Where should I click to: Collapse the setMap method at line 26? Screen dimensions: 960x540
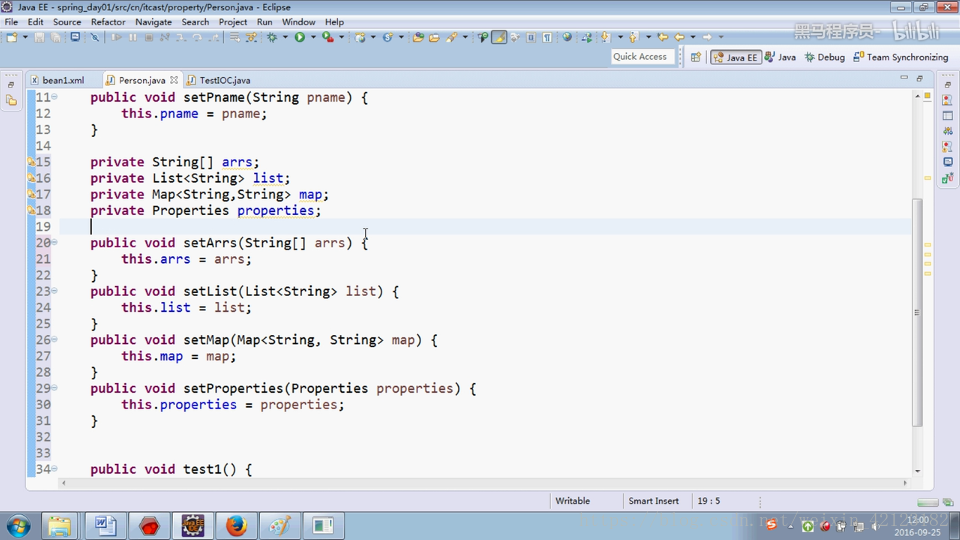coord(54,339)
